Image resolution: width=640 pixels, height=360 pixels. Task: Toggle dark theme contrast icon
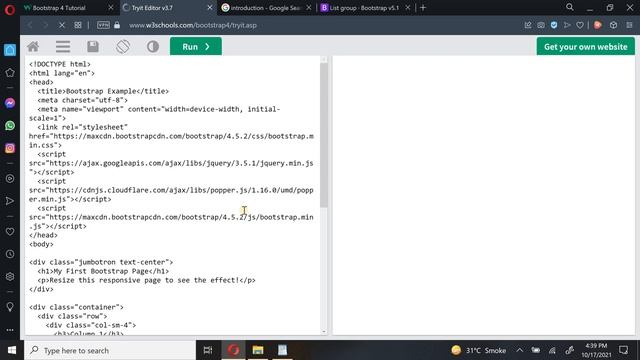pyautogui.click(x=153, y=47)
